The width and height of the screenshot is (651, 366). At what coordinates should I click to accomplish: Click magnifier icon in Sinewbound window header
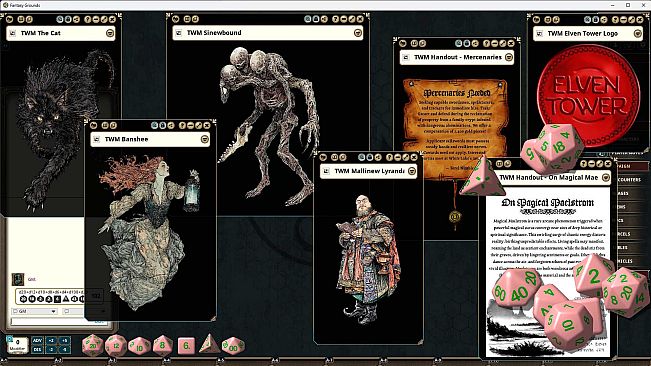(308, 19)
